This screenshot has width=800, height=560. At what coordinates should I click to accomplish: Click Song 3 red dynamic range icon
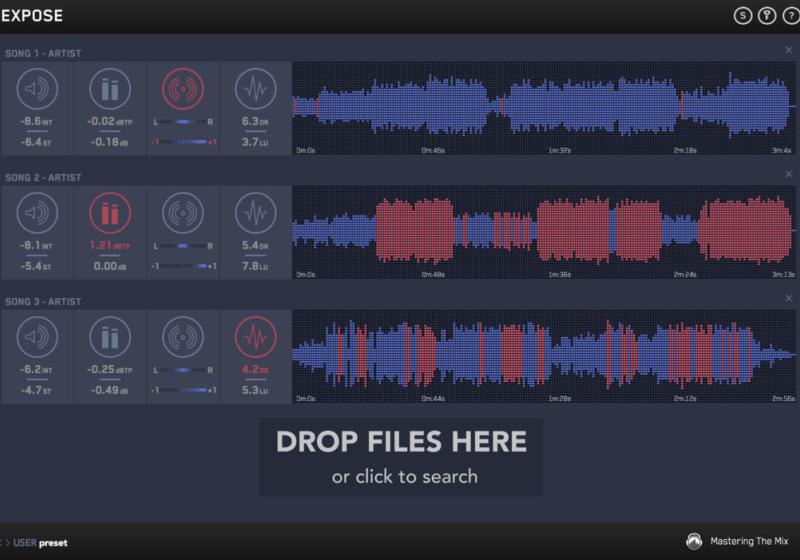tap(255, 337)
